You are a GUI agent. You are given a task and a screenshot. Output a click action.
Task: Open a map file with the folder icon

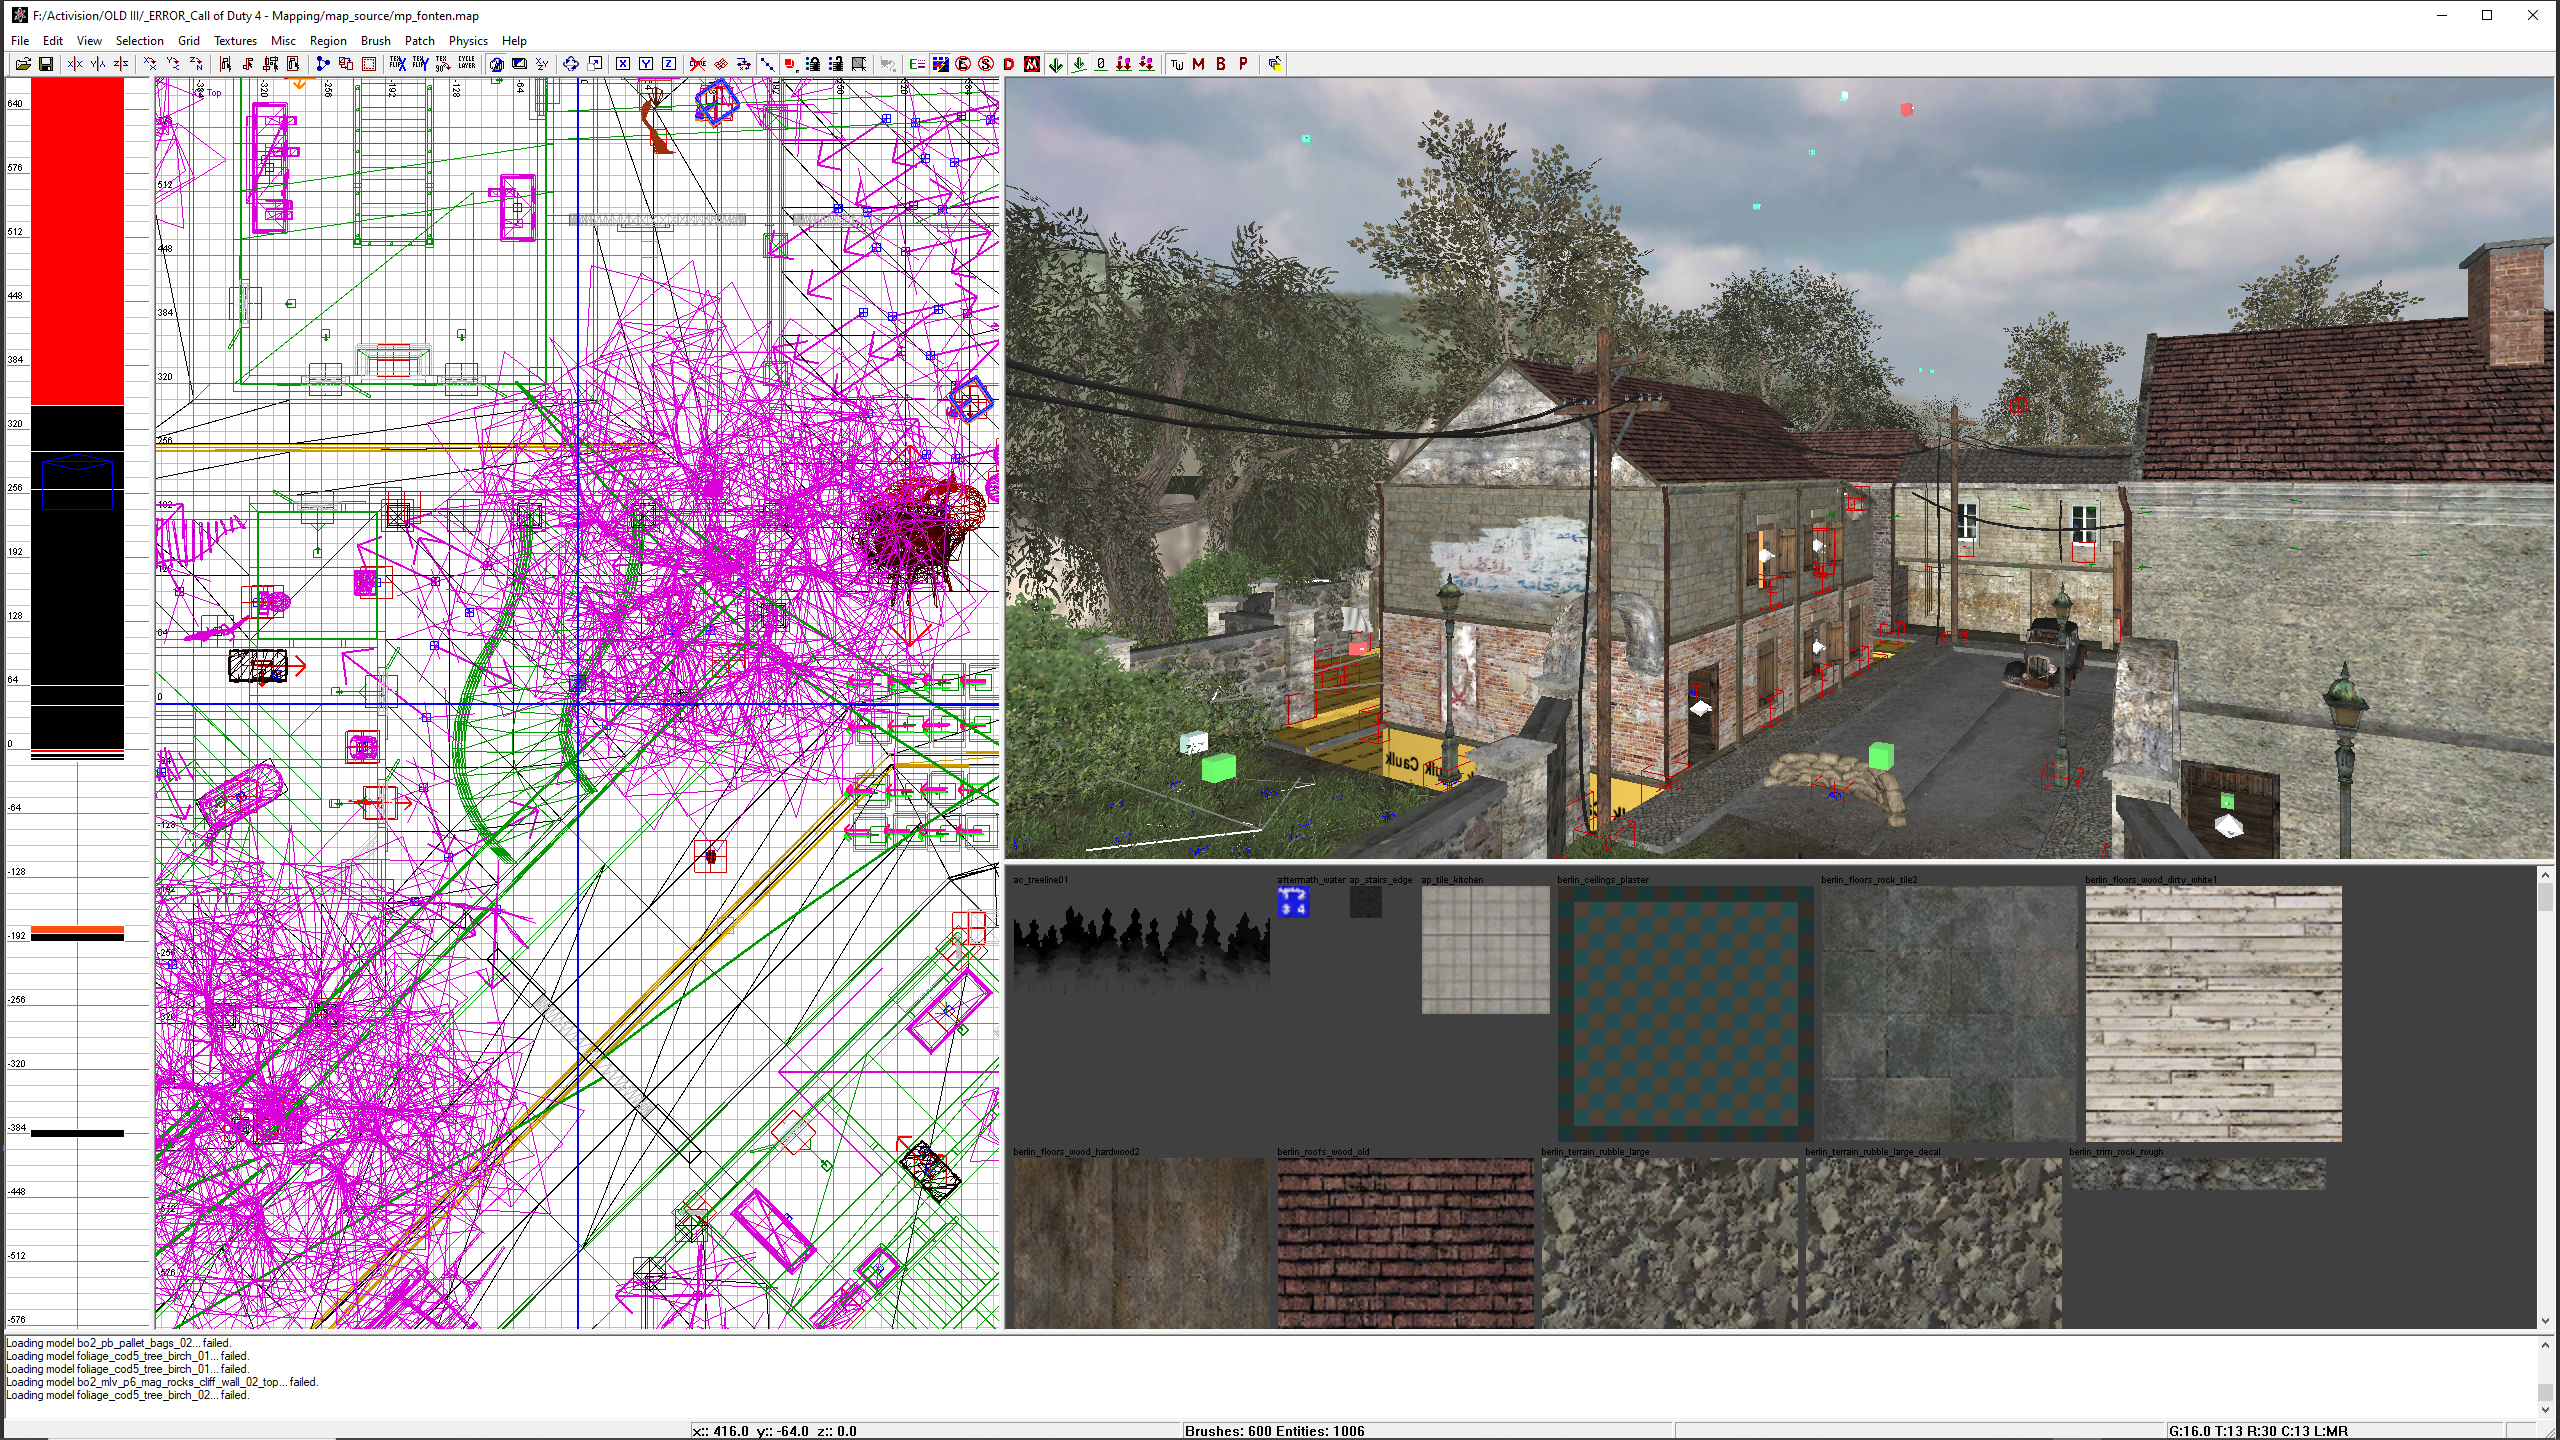[x=22, y=64]
